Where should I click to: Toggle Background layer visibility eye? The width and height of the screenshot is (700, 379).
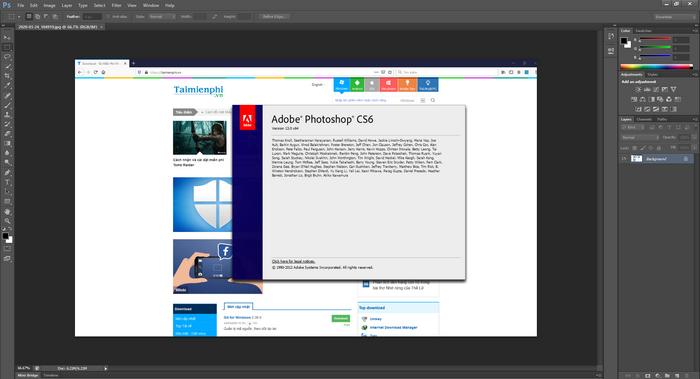coord(624,158)
